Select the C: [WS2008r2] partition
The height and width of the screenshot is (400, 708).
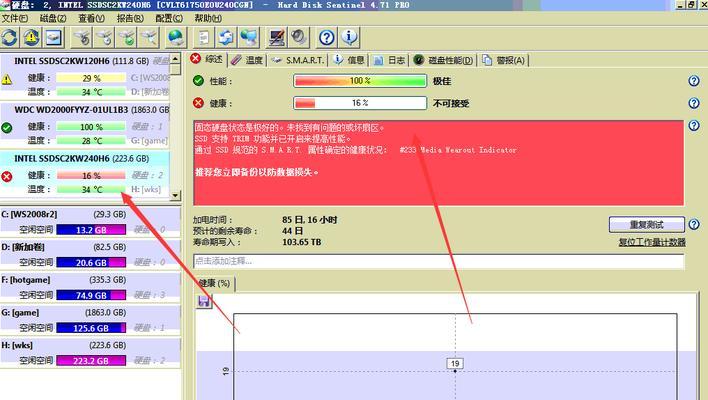90,222
